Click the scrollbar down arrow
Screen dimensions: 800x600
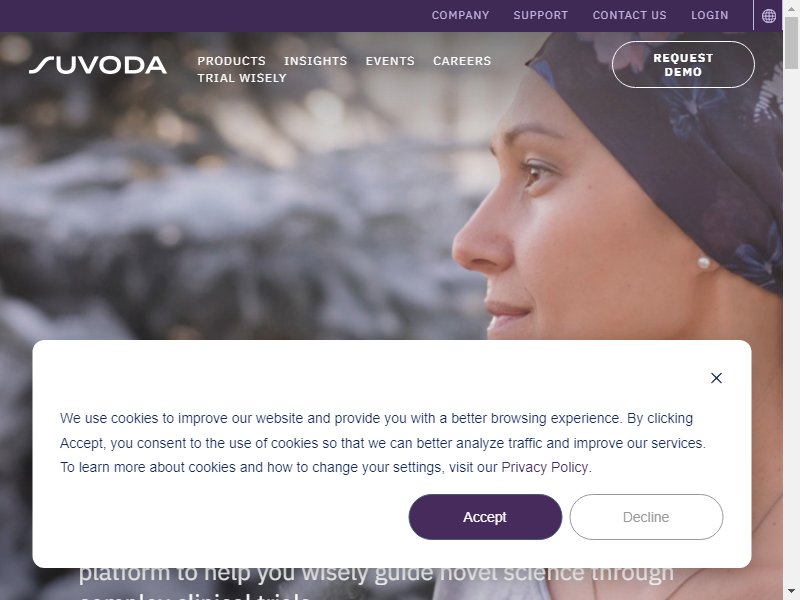[791, 593]
